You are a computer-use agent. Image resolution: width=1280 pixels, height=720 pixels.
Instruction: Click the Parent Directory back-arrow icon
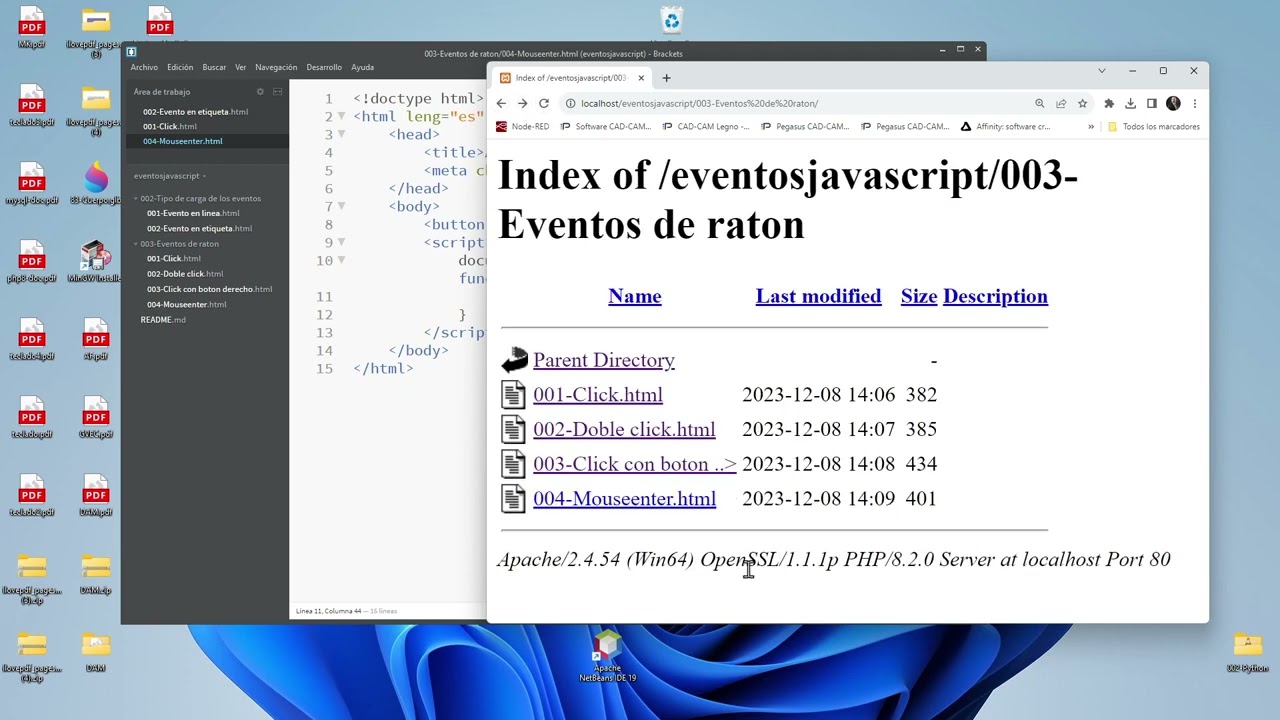click(x=514, y=360)
